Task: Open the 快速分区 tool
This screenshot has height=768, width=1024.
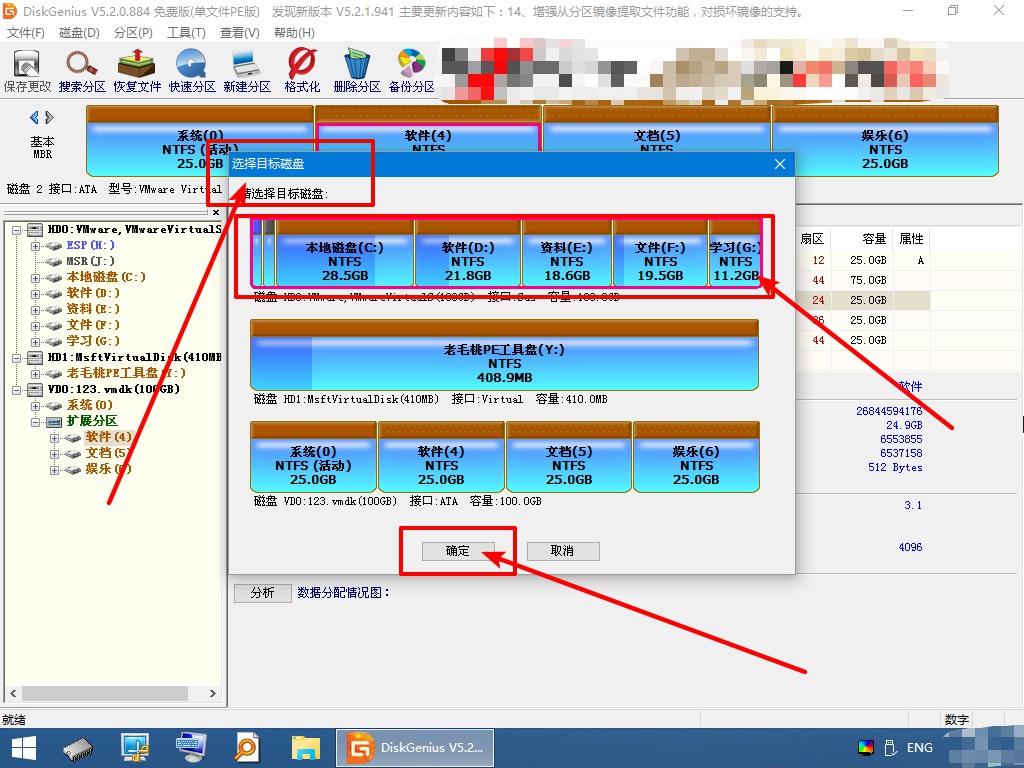Action: pyautogui.click(x=191, y=71)
